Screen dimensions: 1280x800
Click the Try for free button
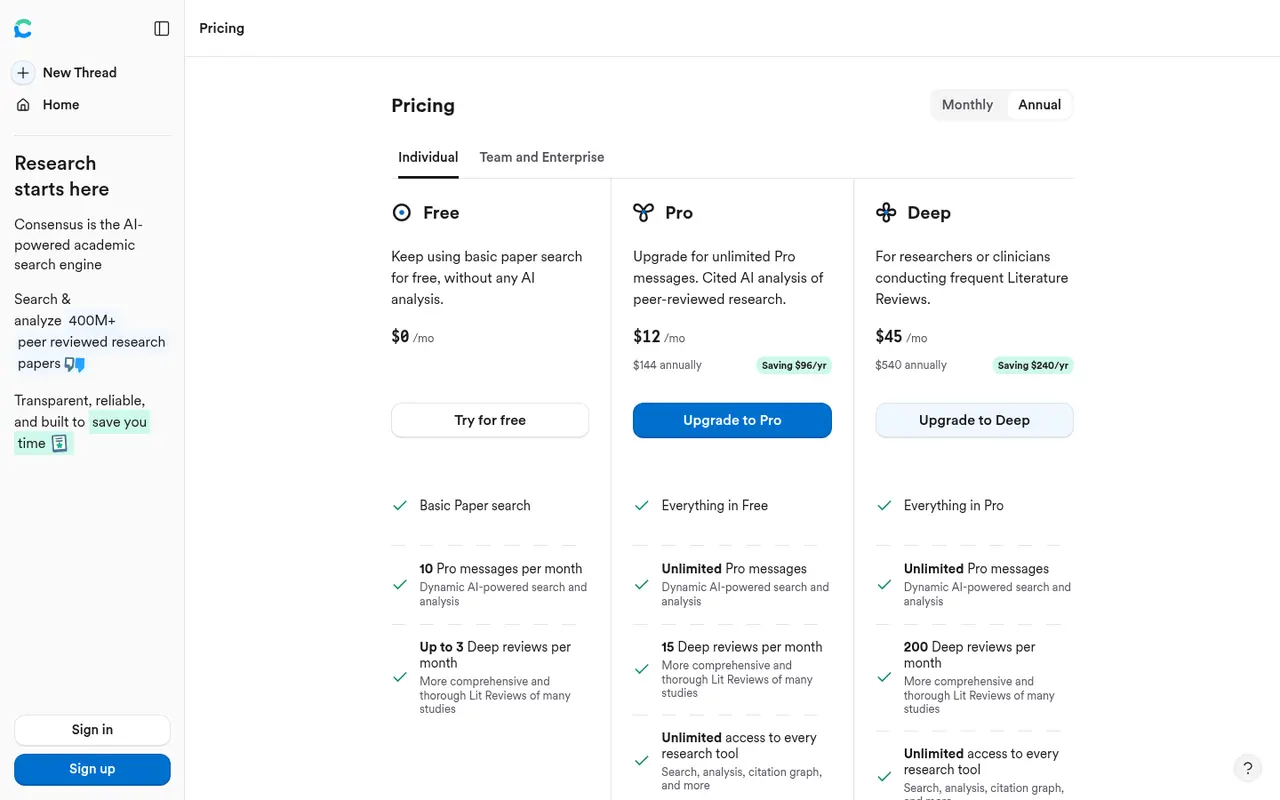click(x=490, y=420)
